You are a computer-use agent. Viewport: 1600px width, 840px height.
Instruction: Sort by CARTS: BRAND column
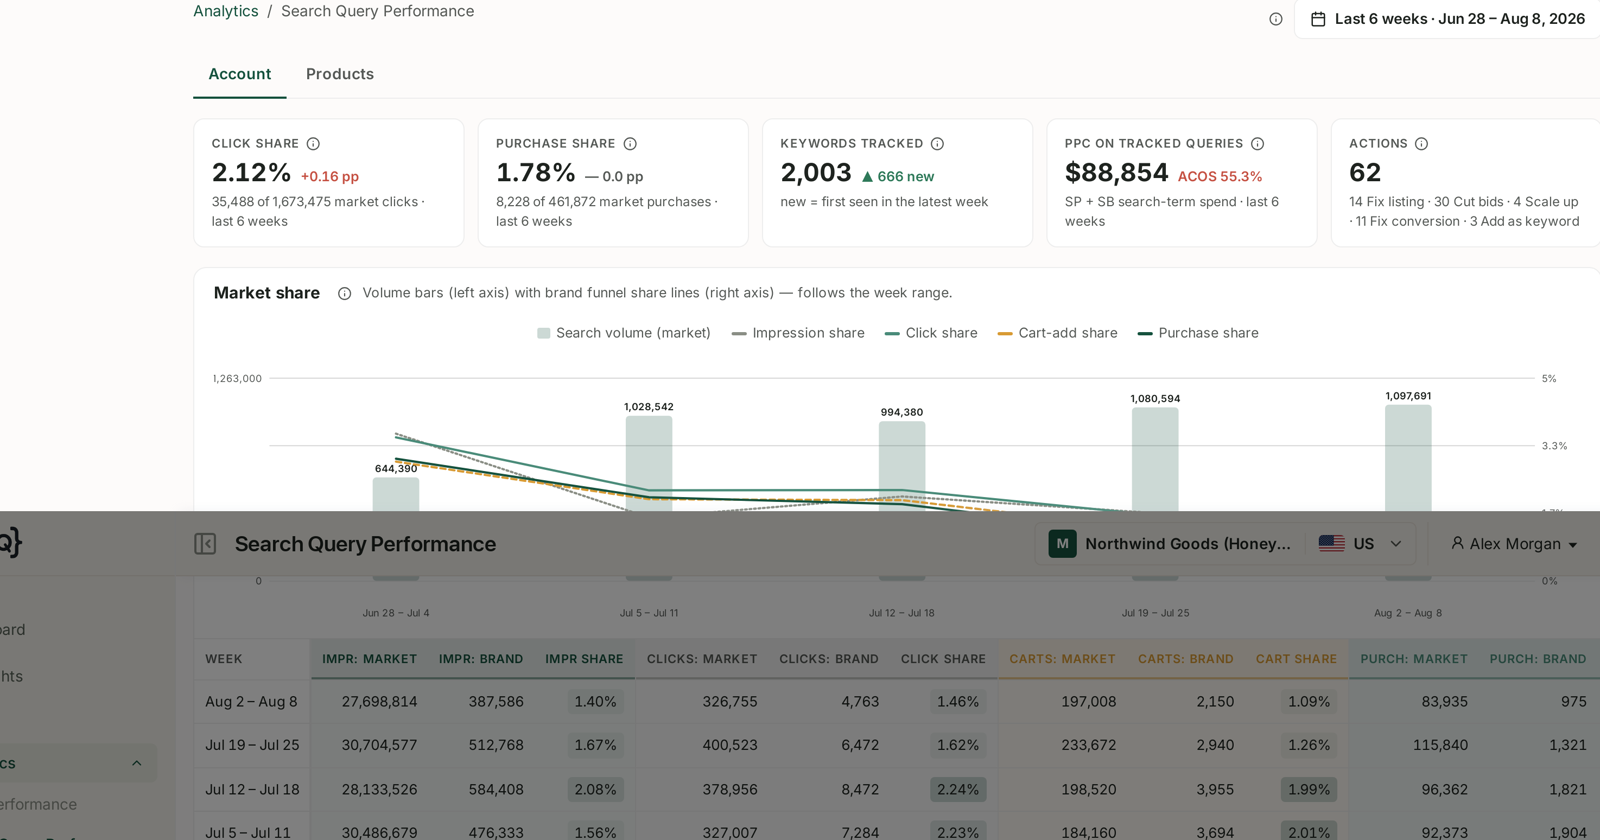click(x=1185, y=659)
